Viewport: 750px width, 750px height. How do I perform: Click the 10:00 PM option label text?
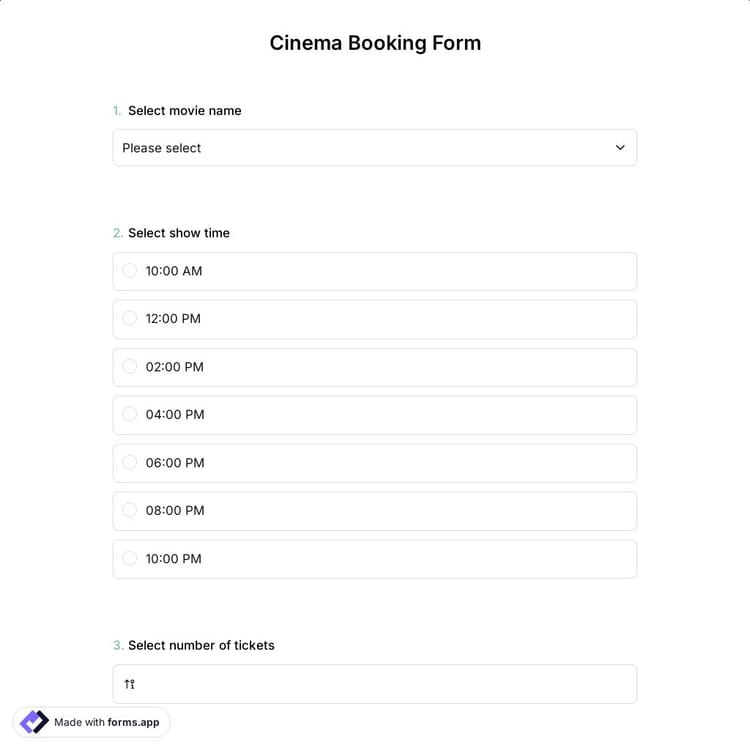174,559
